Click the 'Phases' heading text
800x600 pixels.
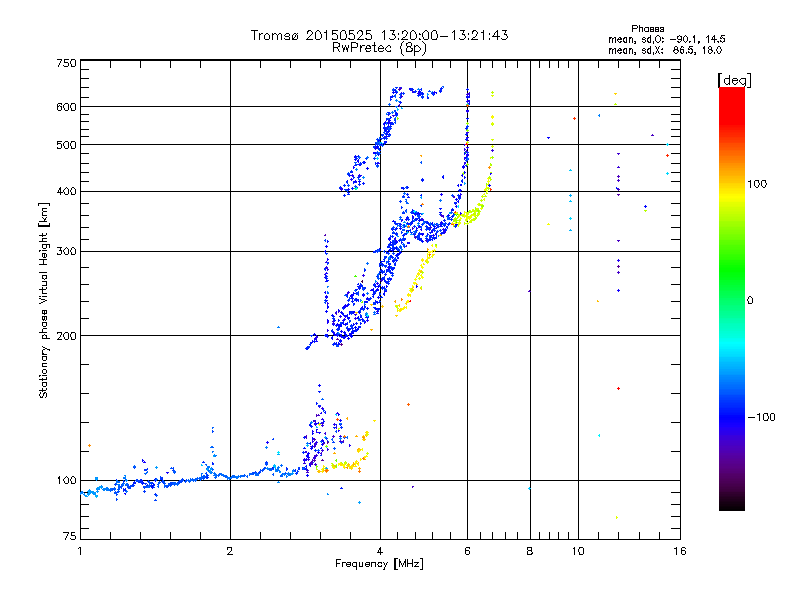[x=647, y=29]
